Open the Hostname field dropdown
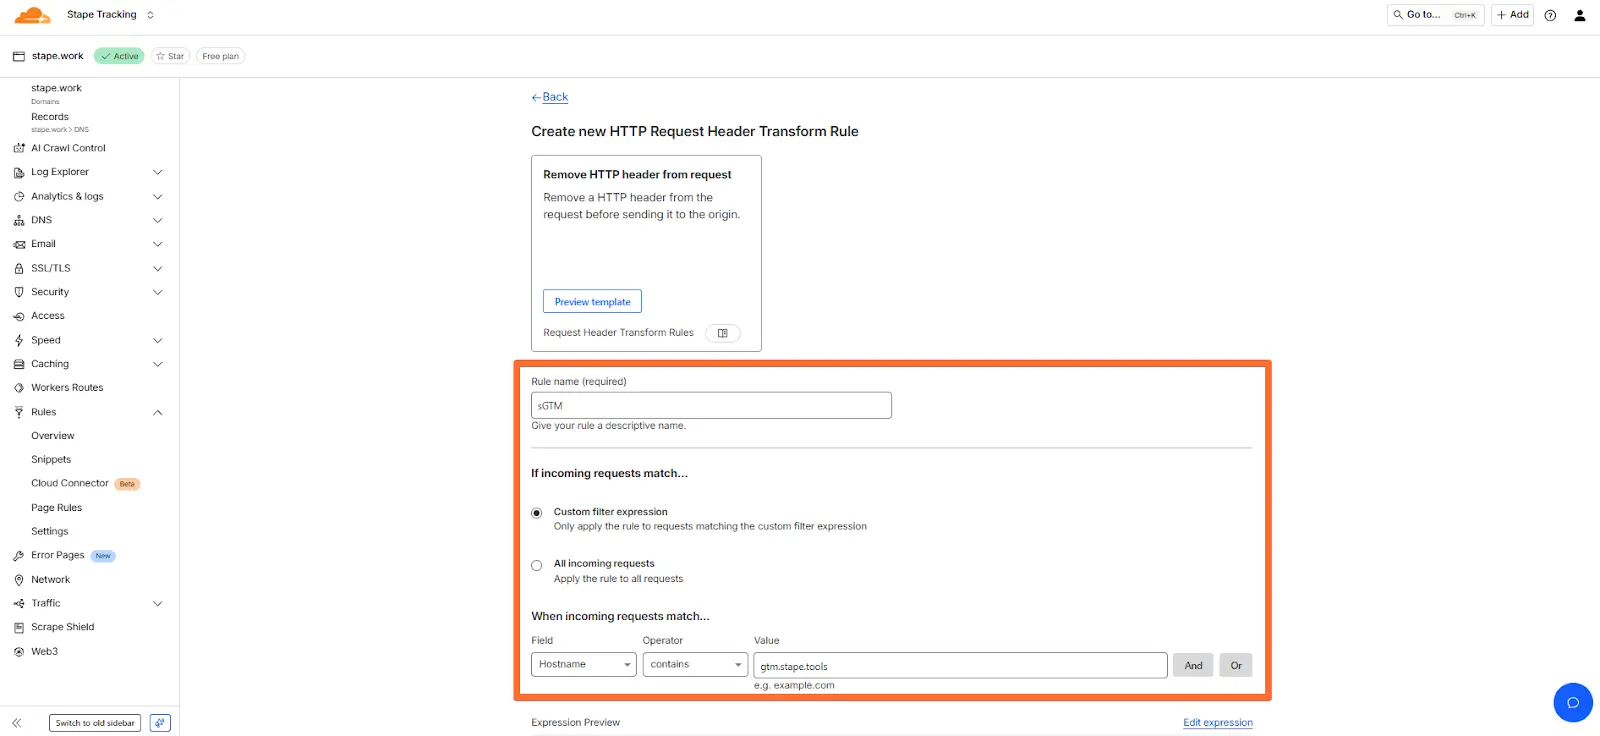The image size is (1600, 736). pyautogui.click(x=583, y=665)
